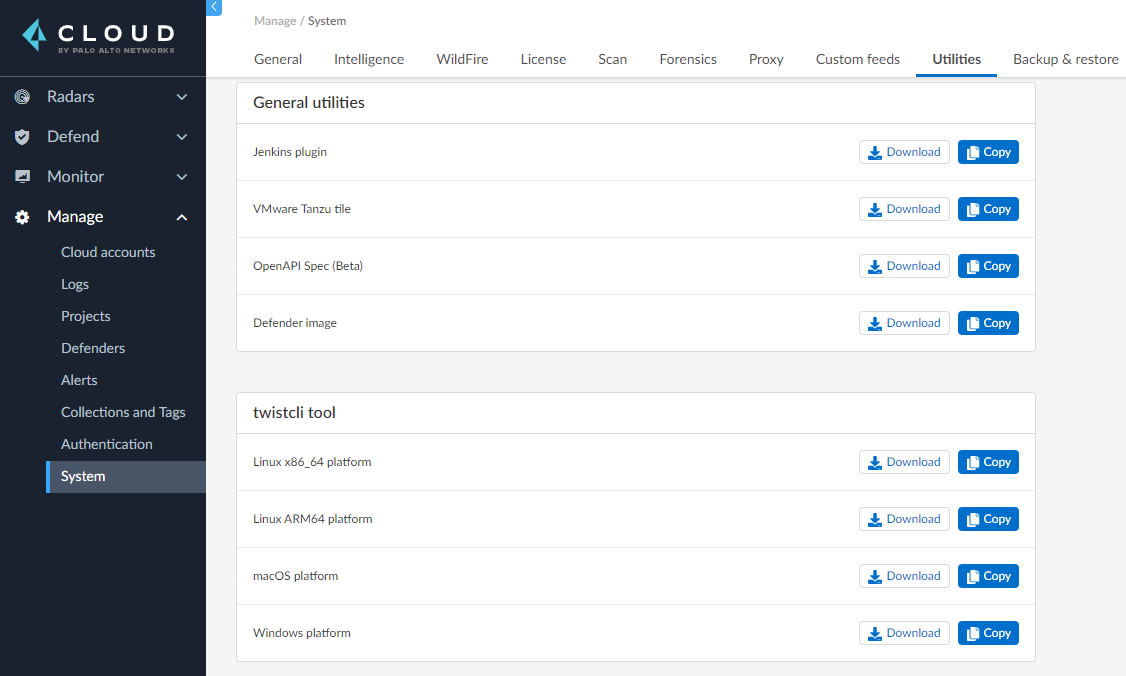Open Alerts in the sidebar
The image size is (1126, 676).
point(79,380)
